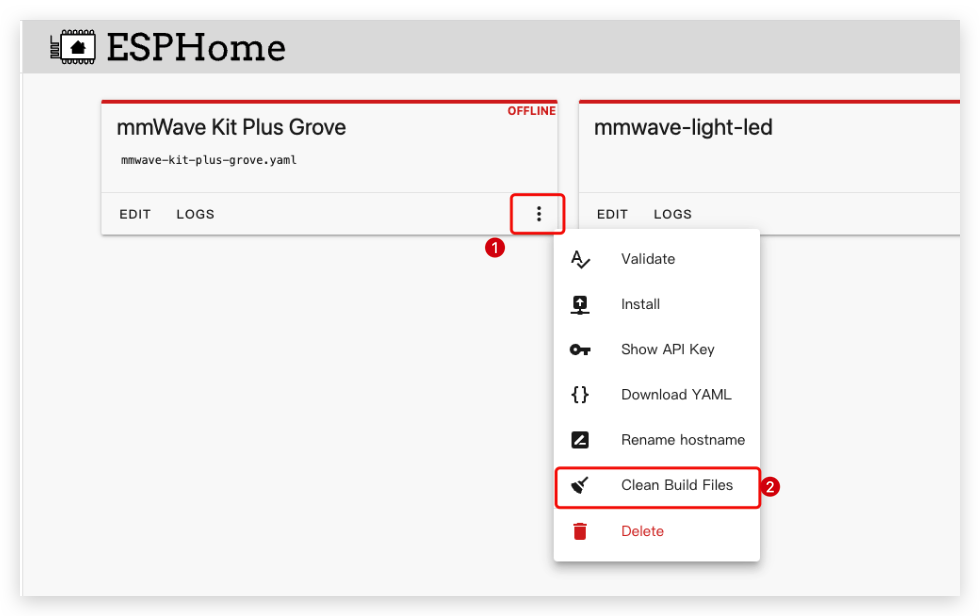Click the ESPHome chip logo icon
Screen dimensions: 980x616
coord(72,47)
